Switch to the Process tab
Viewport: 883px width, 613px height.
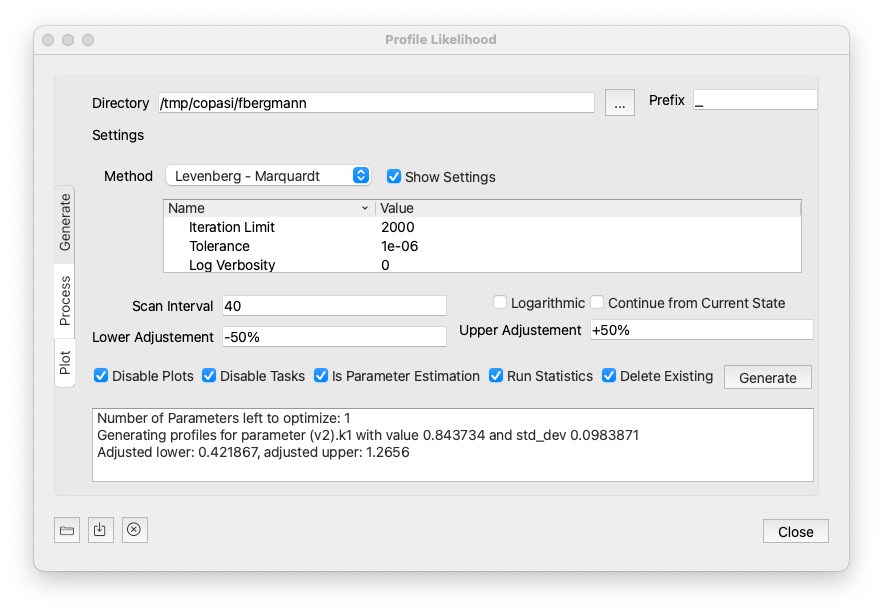click(x=65, y=300)
